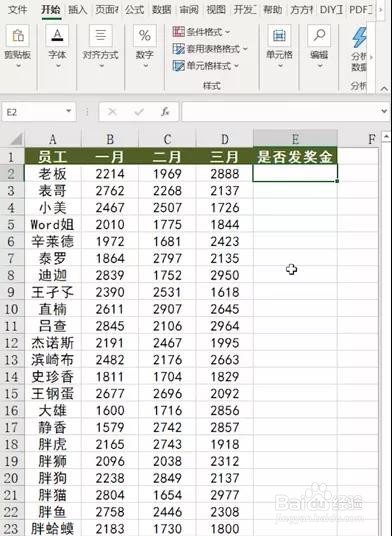Viewport: 392px width, 536px height.
Task: Select column B header
Action: click(110, 139)
